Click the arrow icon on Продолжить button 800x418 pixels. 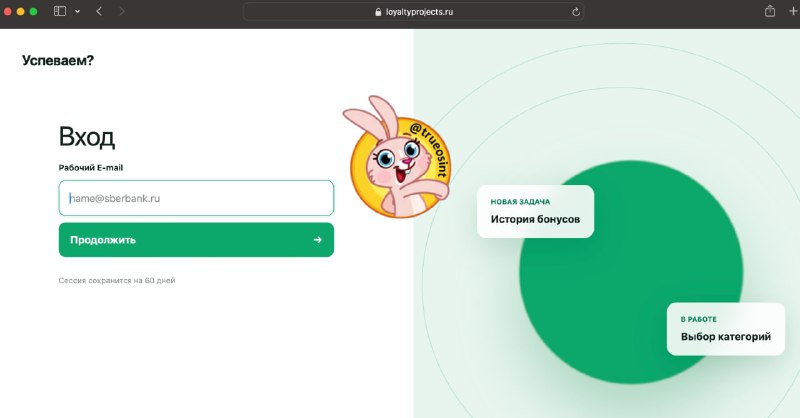317,240
